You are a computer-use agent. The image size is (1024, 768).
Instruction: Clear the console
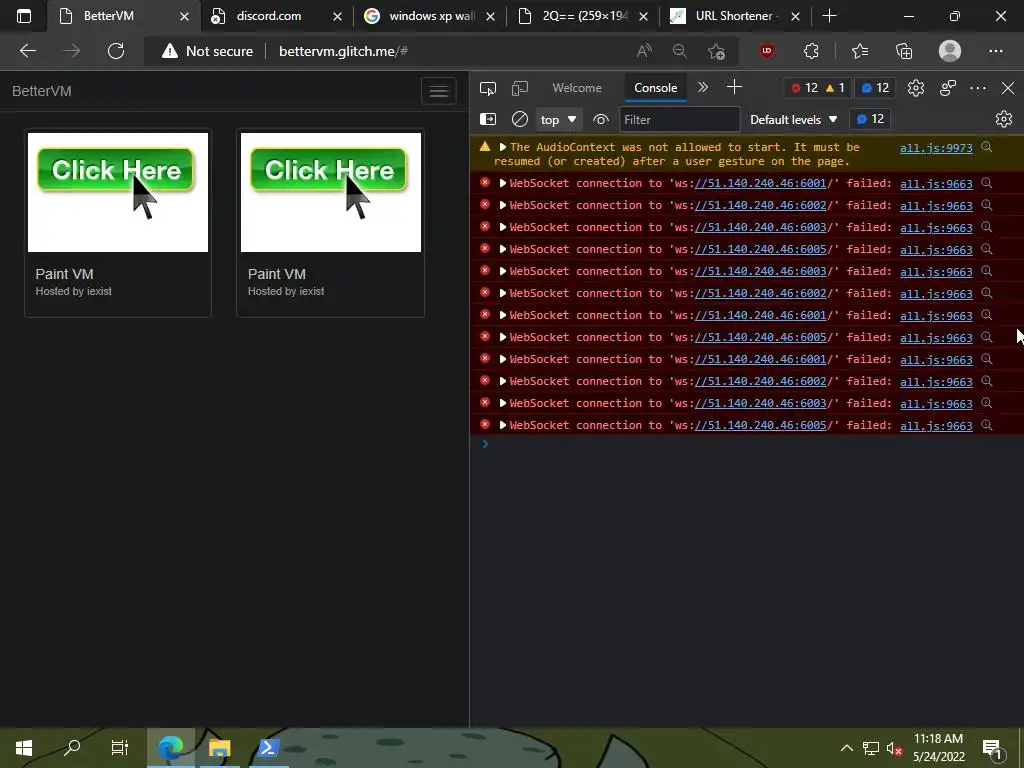[520, 119]
